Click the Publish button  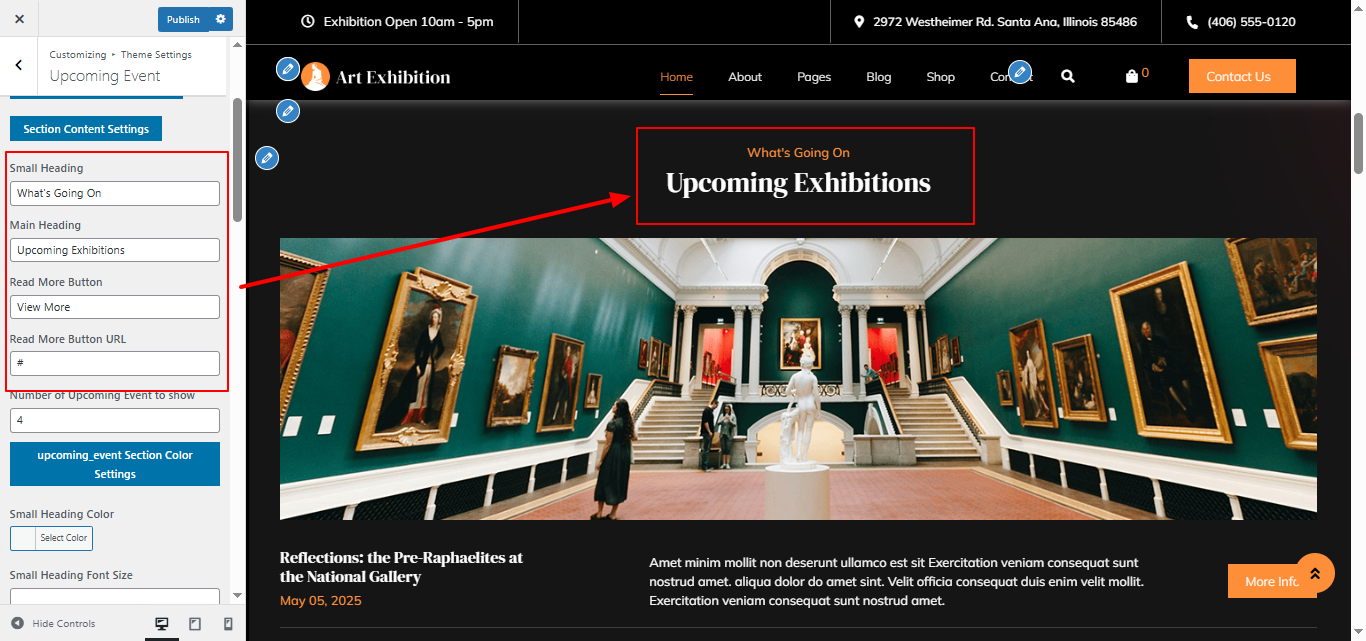click(184, 19)
